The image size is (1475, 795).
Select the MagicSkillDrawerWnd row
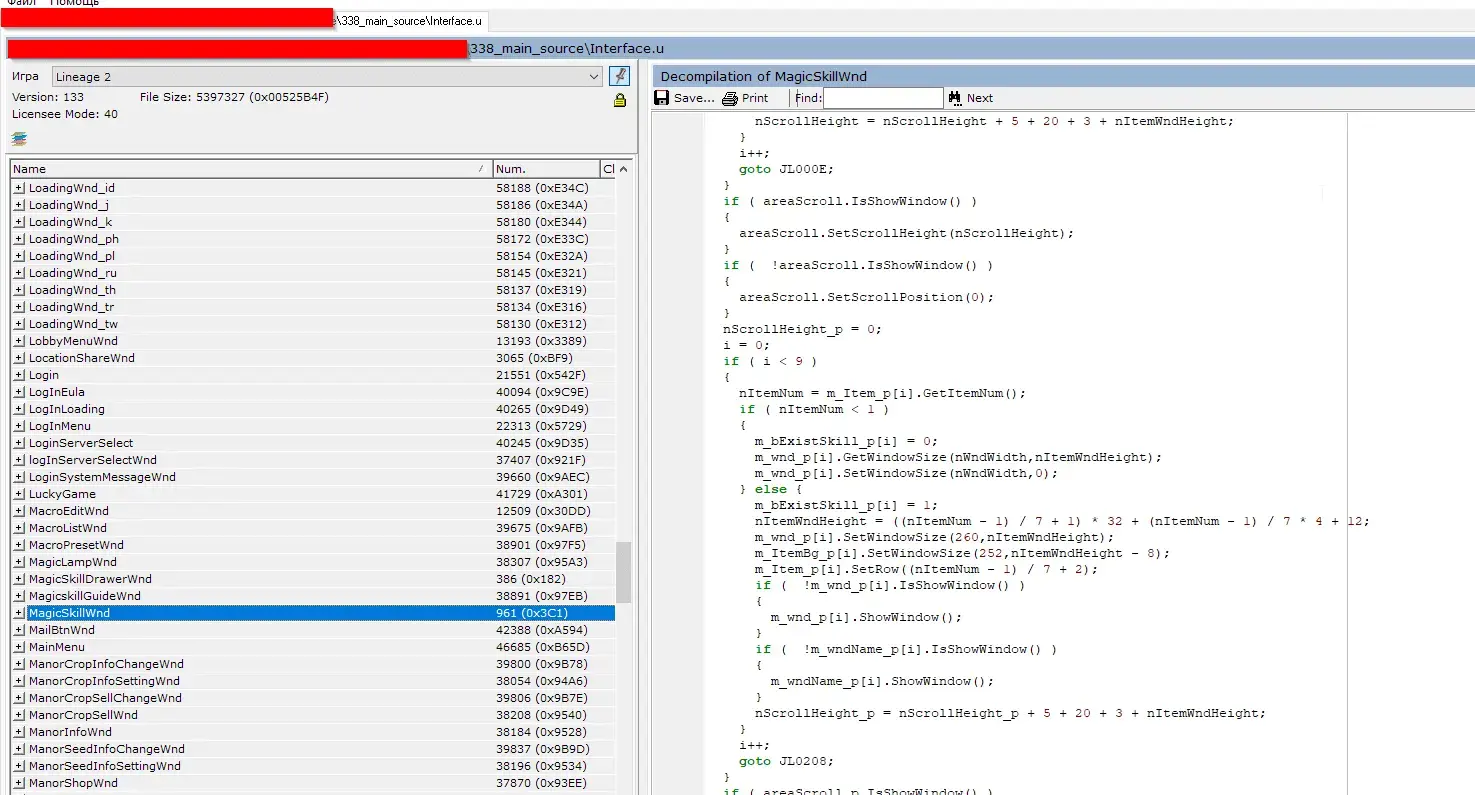tap(313, 579)
